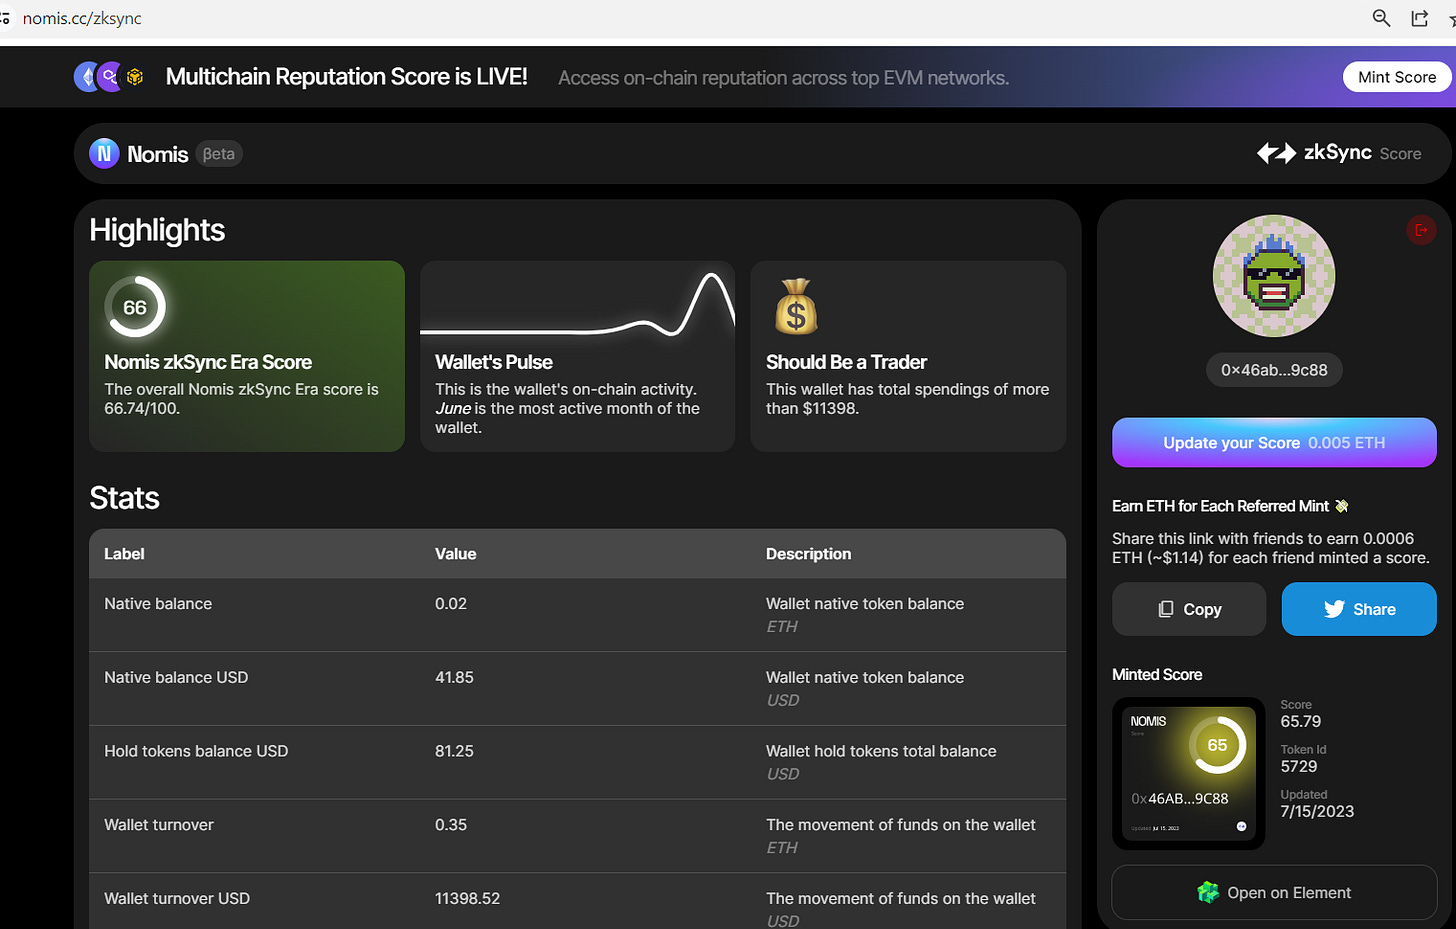
Task: Click the Description column header
Action: (x=808, y=554)
